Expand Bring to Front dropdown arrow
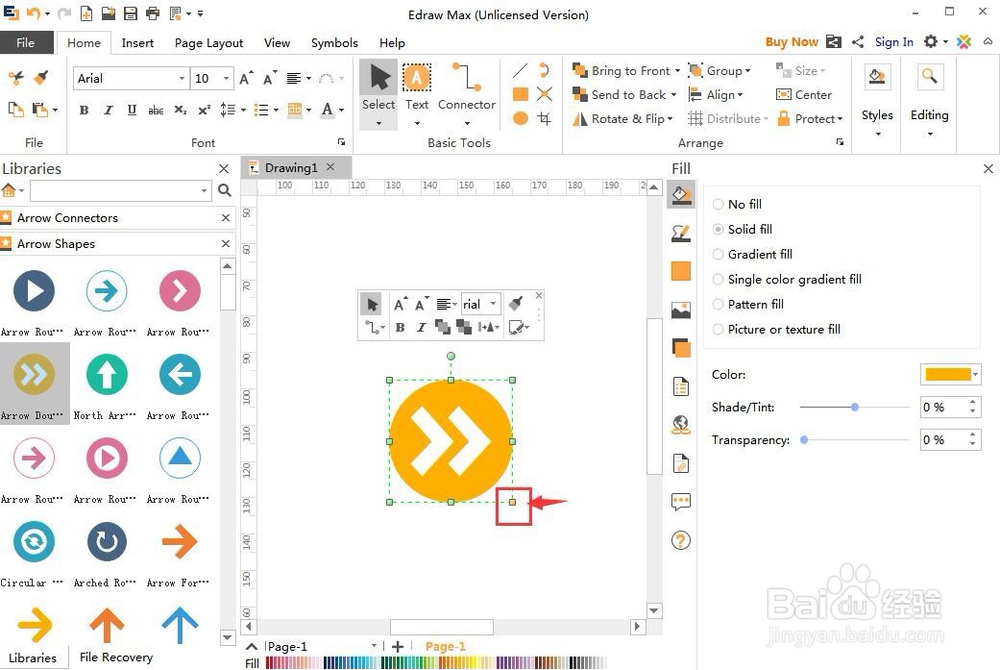Viewport: 1000px width, 670px height. pos(677,71)
